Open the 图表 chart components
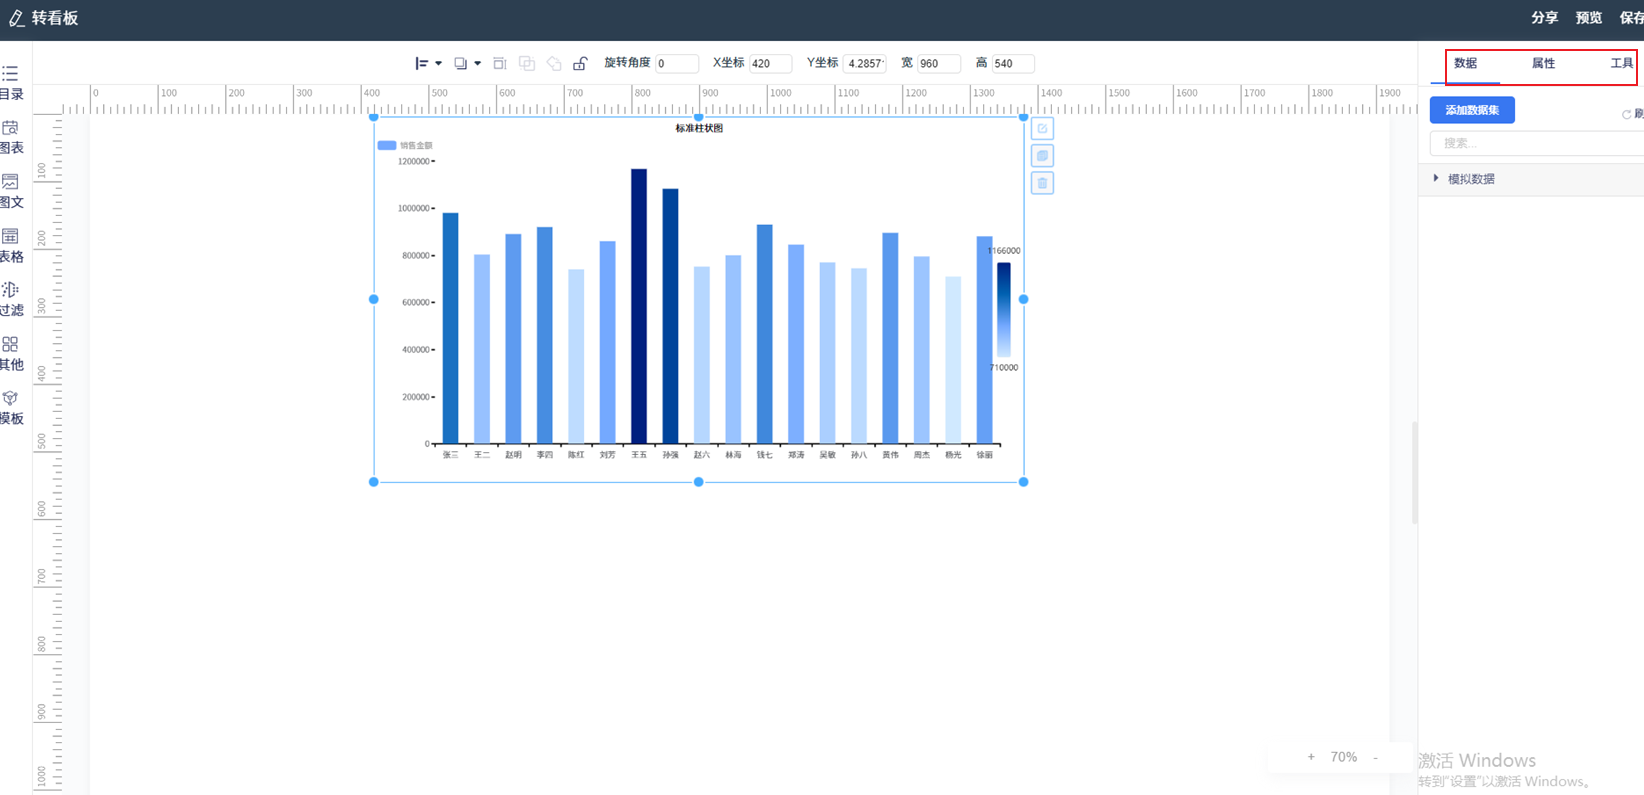1644x795 pixels. tap(11, 137)
